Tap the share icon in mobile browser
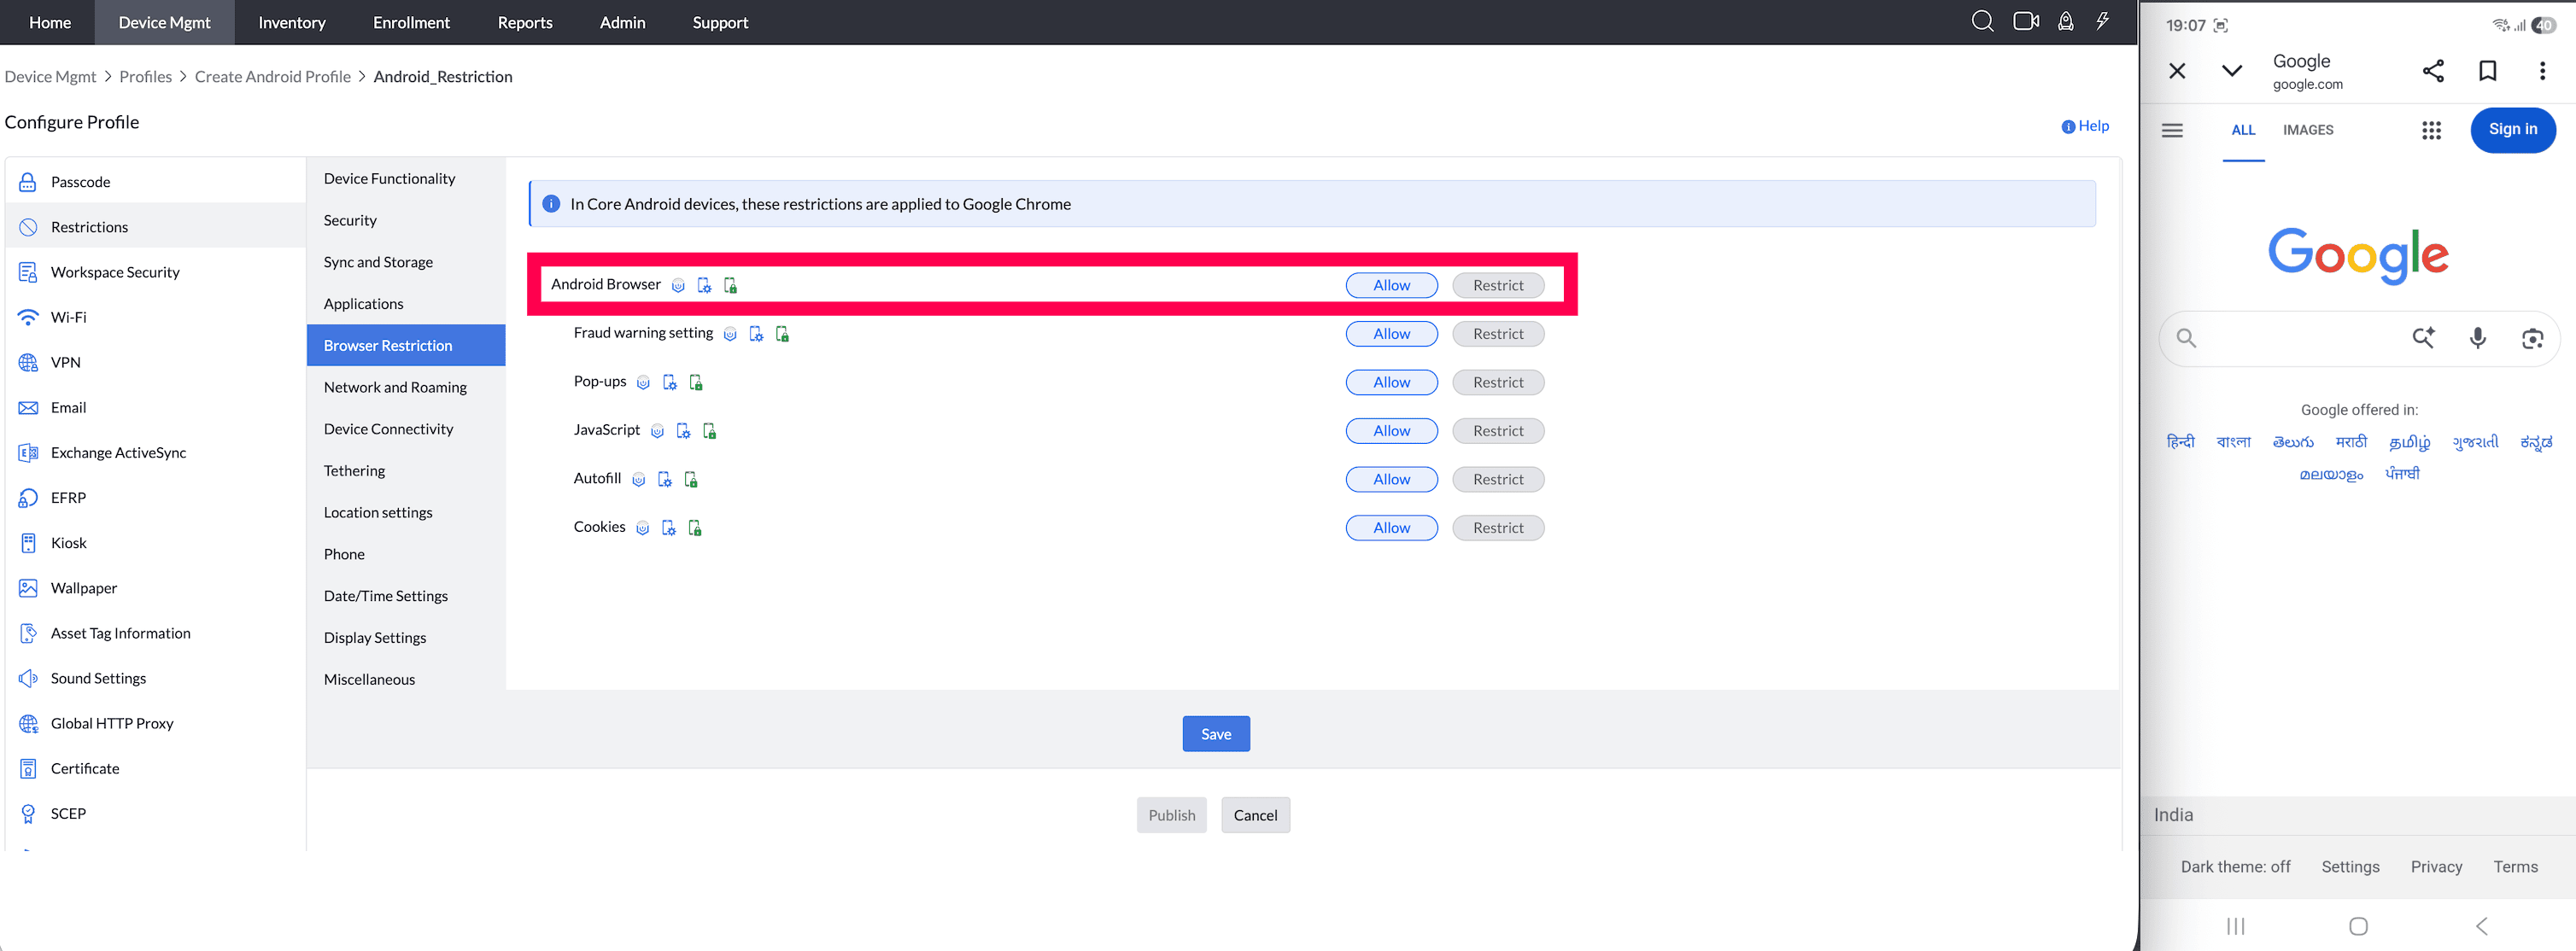 (2433, 71)
